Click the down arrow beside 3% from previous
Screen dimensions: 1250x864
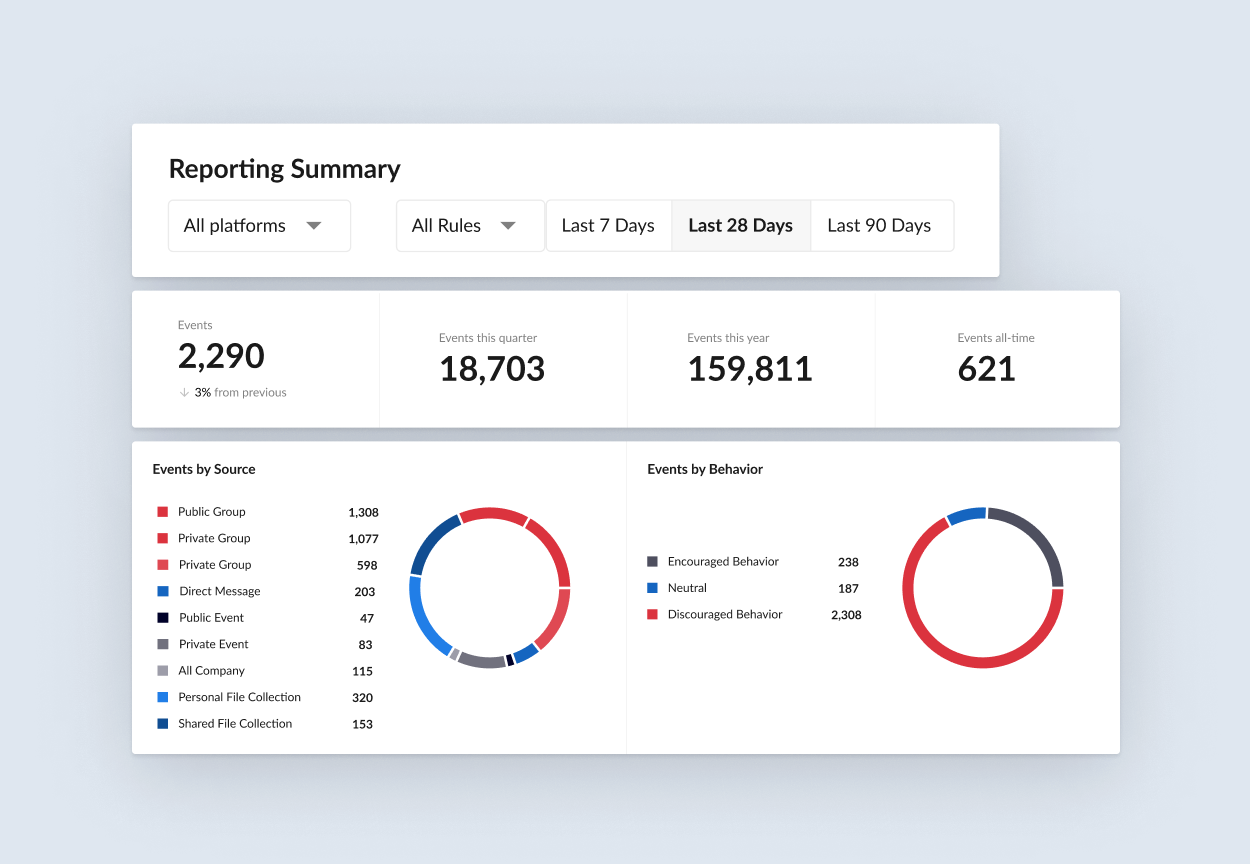coord(184,393)
